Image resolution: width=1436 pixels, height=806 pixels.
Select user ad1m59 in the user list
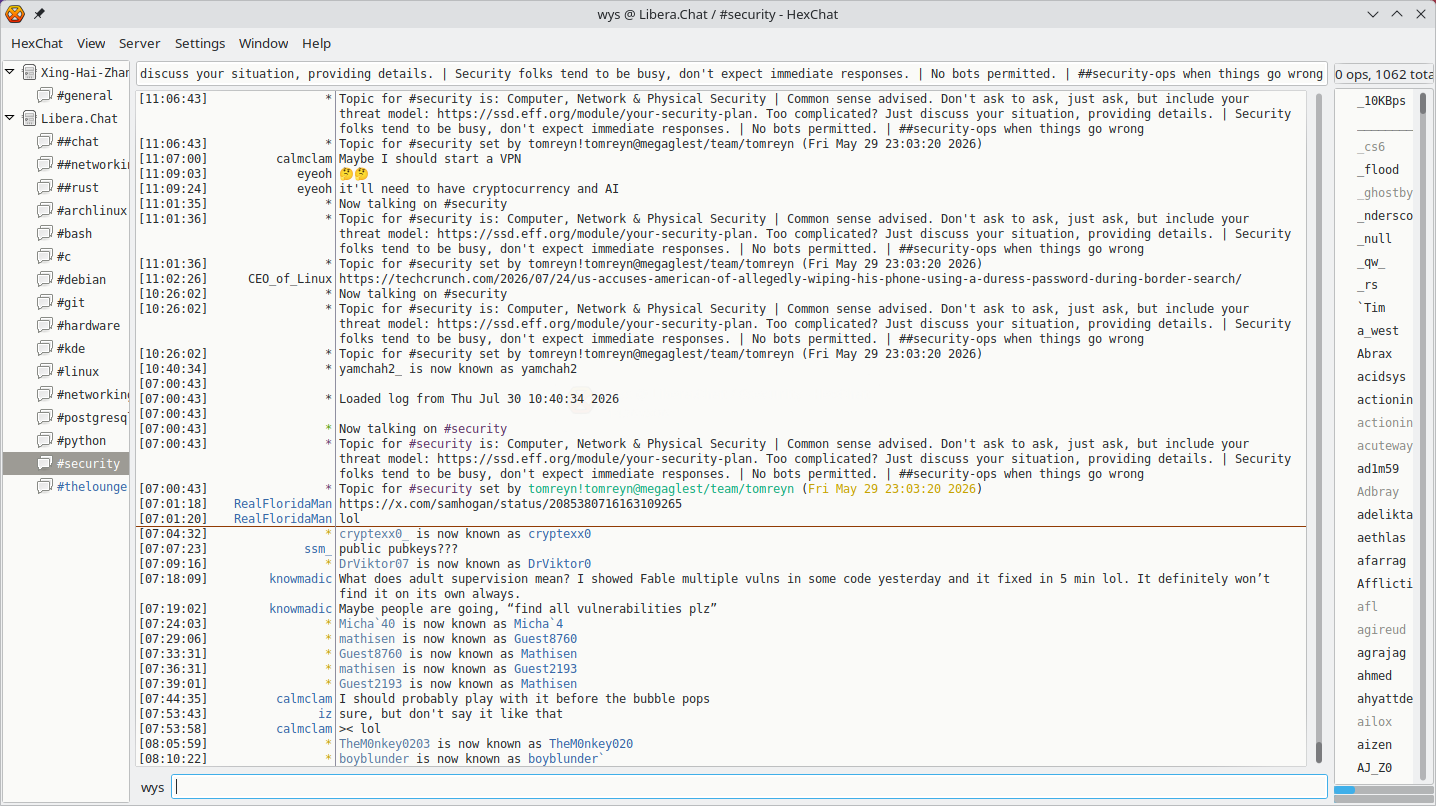1378,469
